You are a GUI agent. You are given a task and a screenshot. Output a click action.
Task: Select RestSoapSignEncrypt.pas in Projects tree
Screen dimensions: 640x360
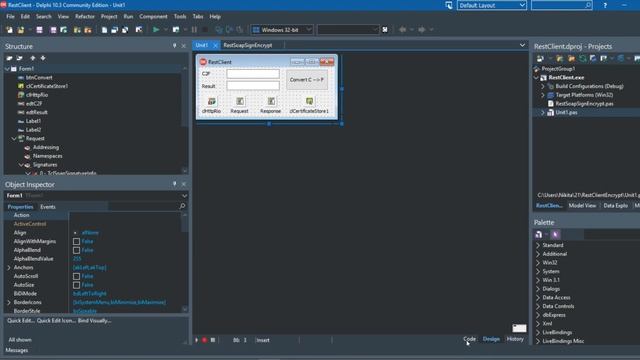coord(584,104)
